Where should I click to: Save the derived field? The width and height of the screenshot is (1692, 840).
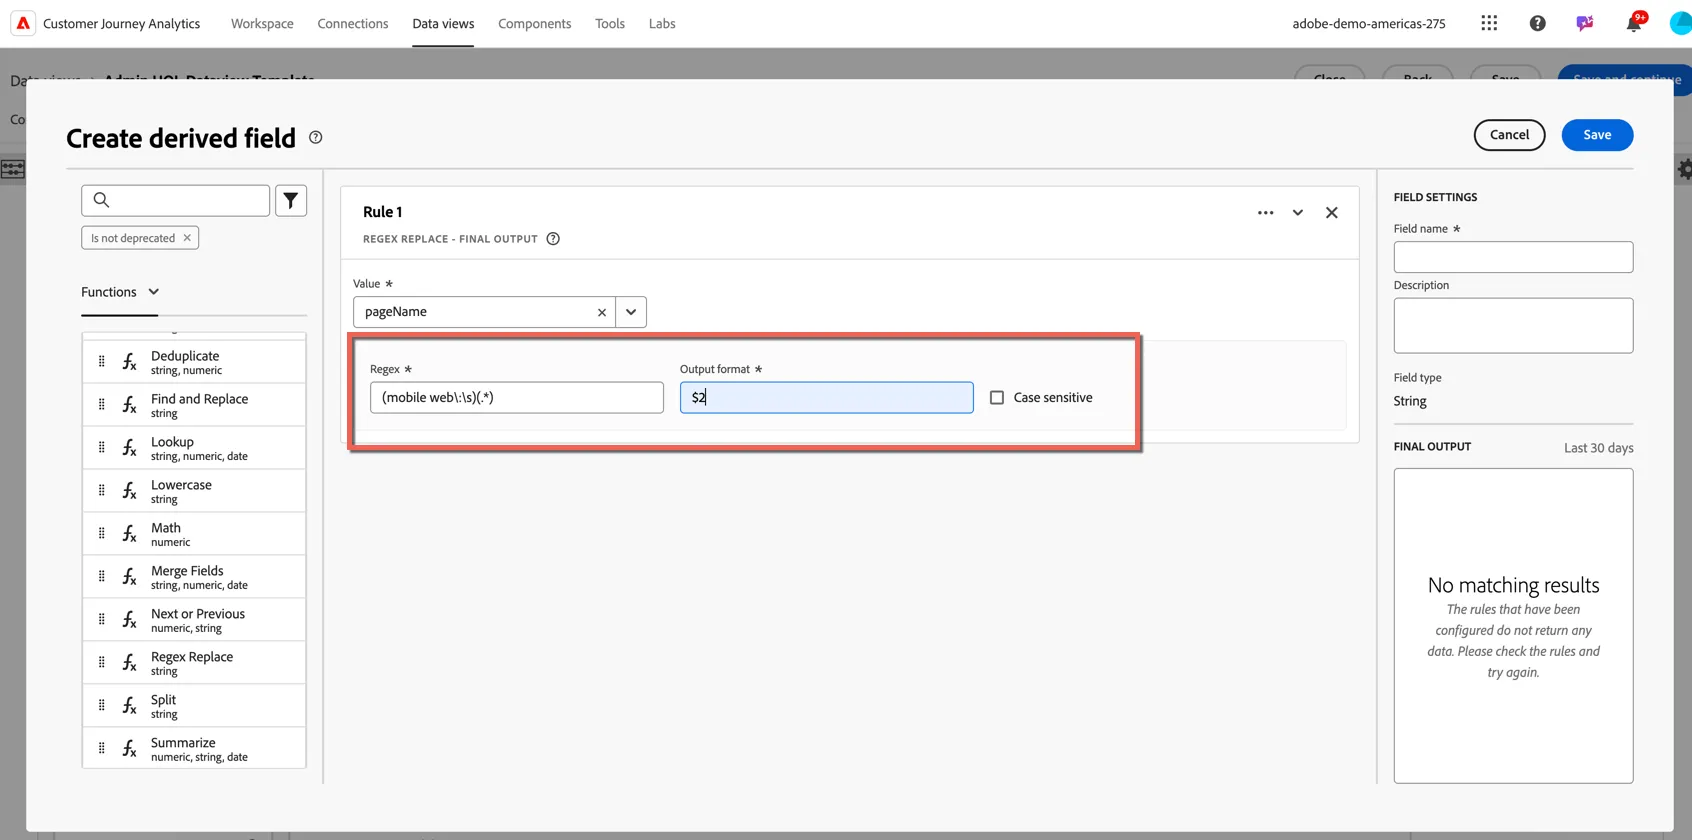pyautogui.click(x=1597, y=135)
